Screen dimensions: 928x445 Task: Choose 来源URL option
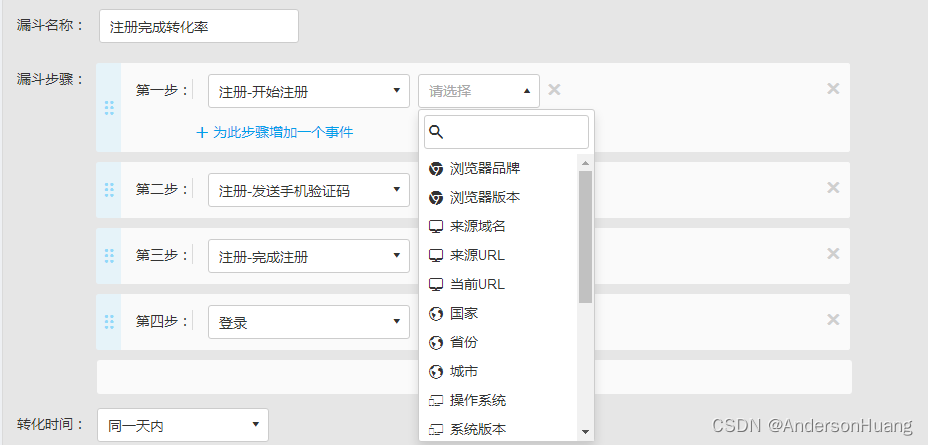498,256
